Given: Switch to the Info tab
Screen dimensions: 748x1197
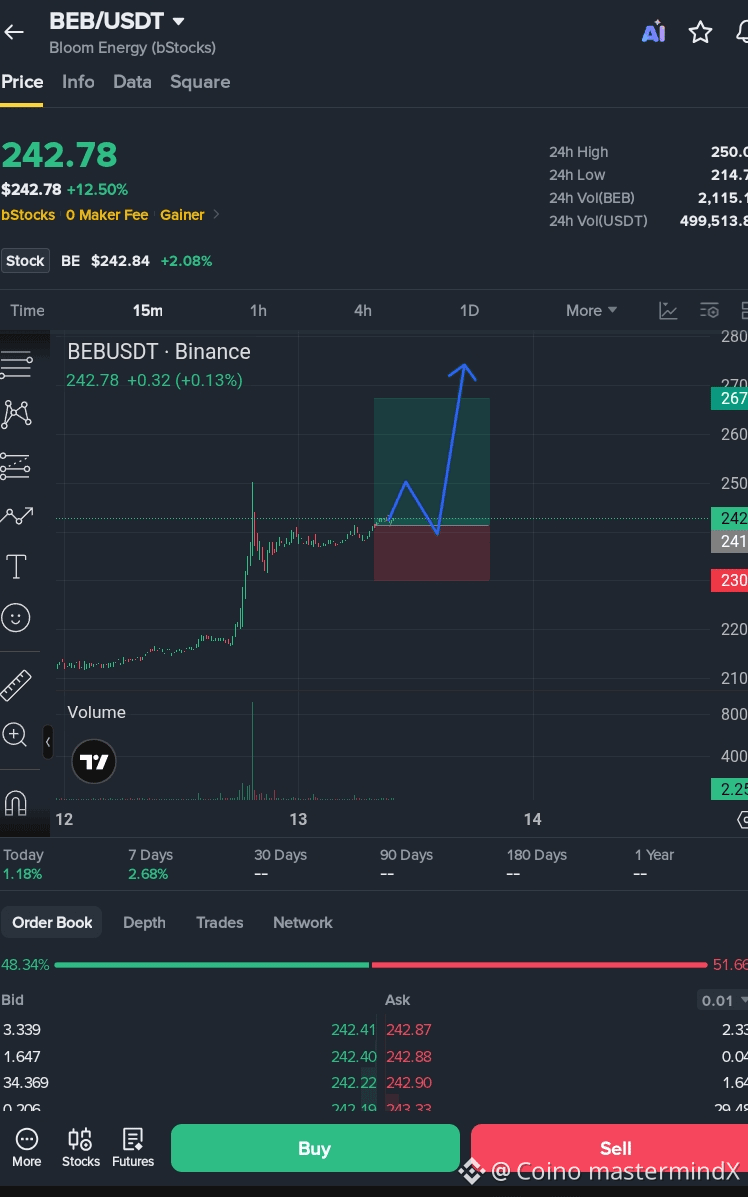Looking at the screenshot, I should [x=78, y=82].
